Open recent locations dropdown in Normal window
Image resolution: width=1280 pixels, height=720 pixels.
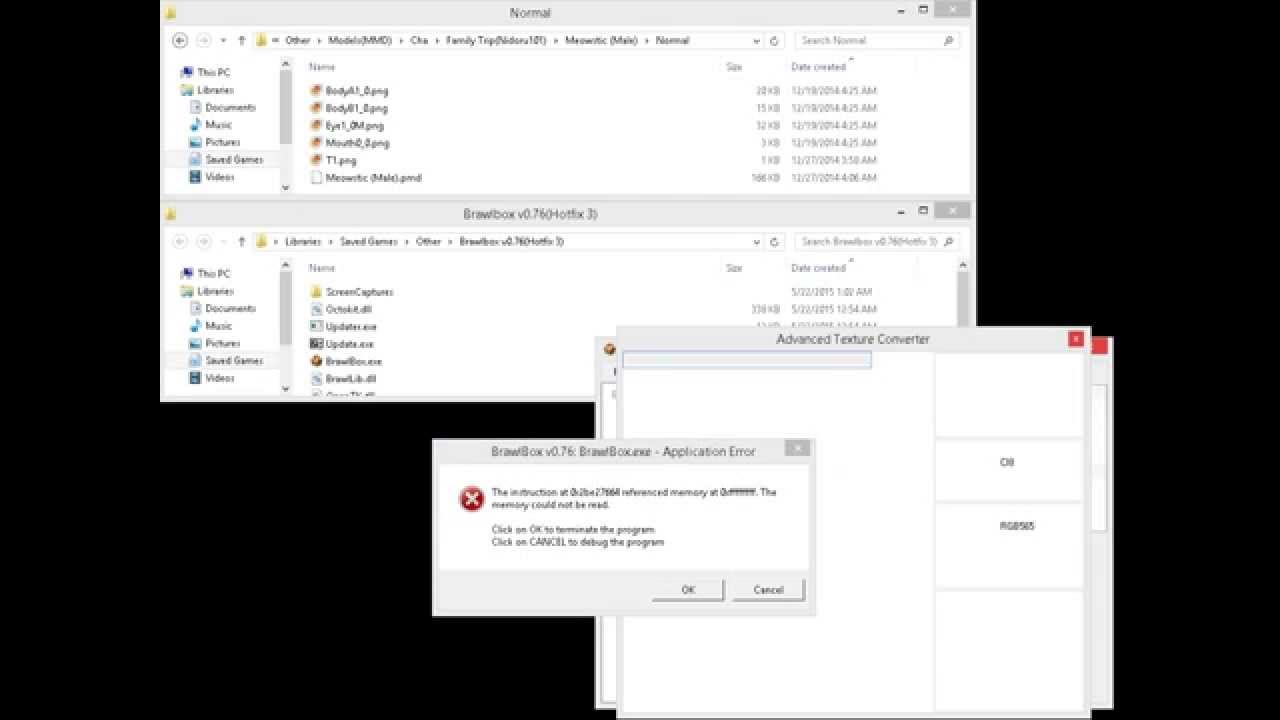coord(223,41)
